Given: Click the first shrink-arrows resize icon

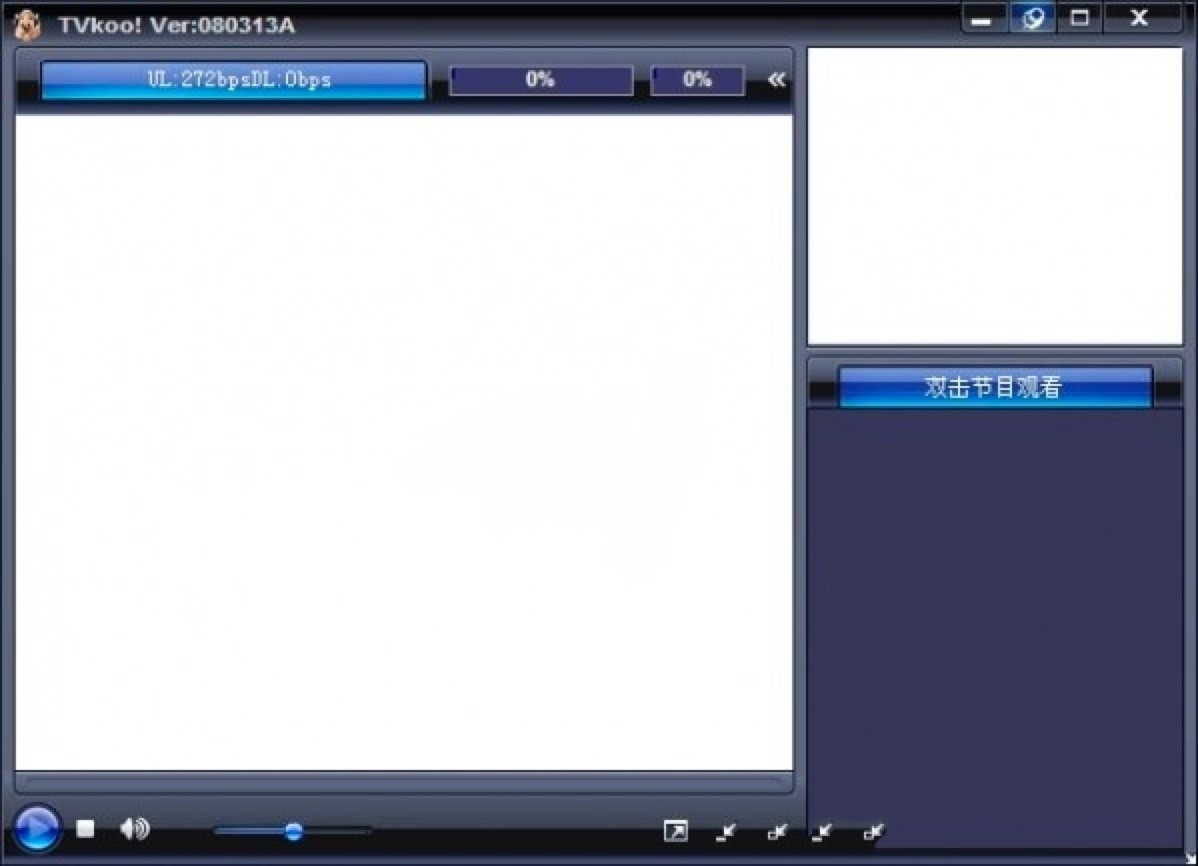Looking at the screenshot, I should (x=727, y=831).
